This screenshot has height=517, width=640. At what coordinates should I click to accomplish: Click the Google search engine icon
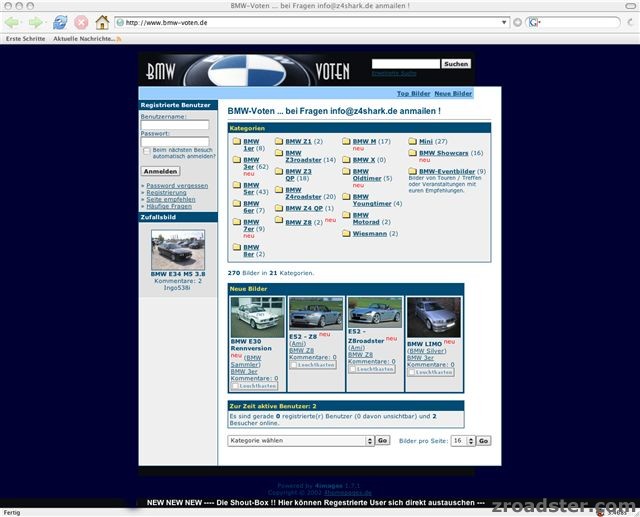533,22
